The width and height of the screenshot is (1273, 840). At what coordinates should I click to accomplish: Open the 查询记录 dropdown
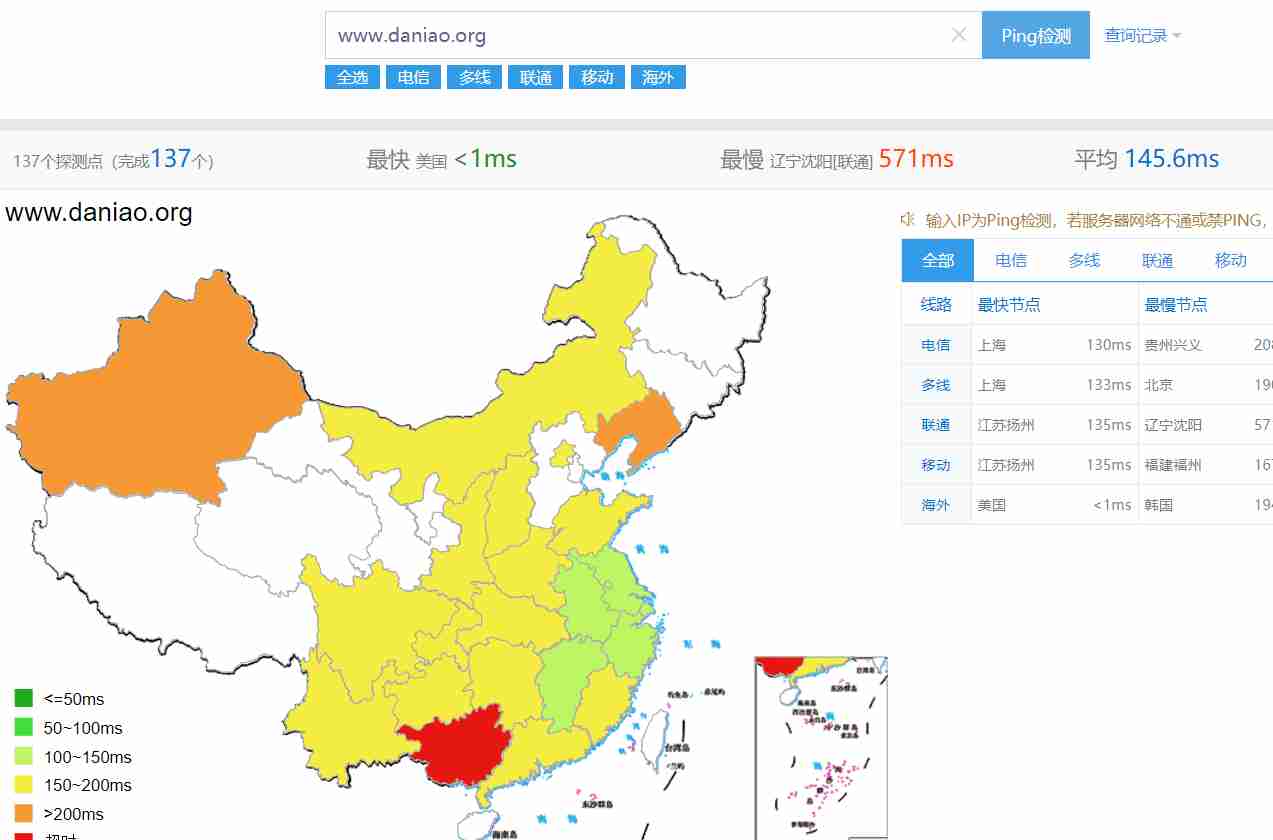(x=1142, y=35)
